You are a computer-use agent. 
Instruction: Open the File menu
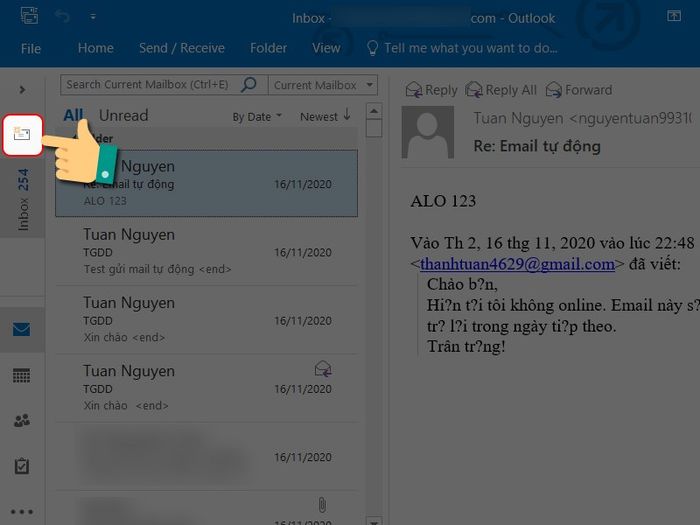[31, 48]
